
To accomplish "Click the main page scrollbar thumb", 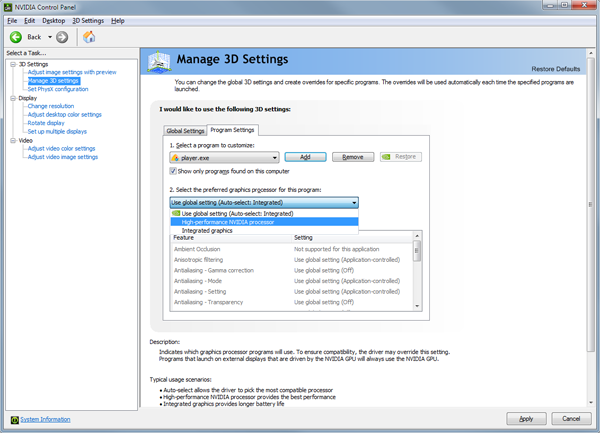I will tap(591, 204).
